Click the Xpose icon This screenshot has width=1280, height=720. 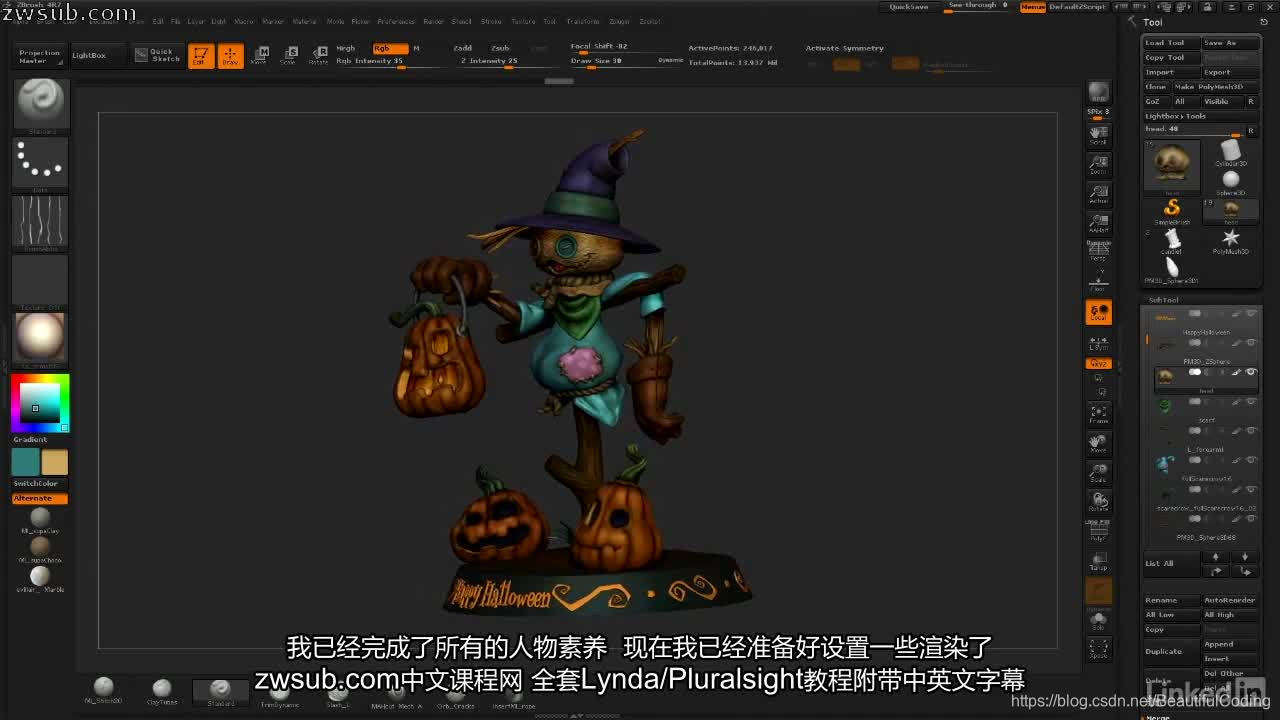(1098, 648)
